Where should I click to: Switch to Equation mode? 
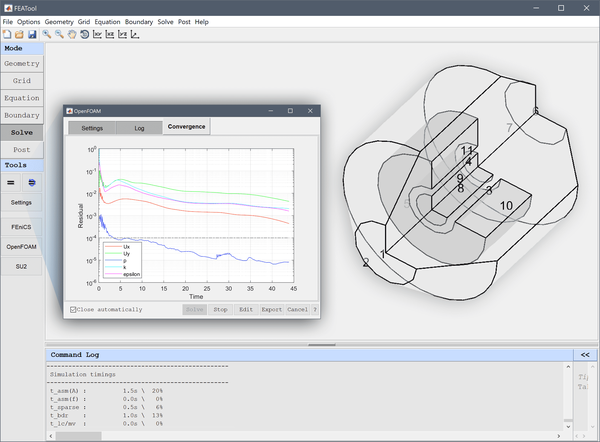[22, 98]
